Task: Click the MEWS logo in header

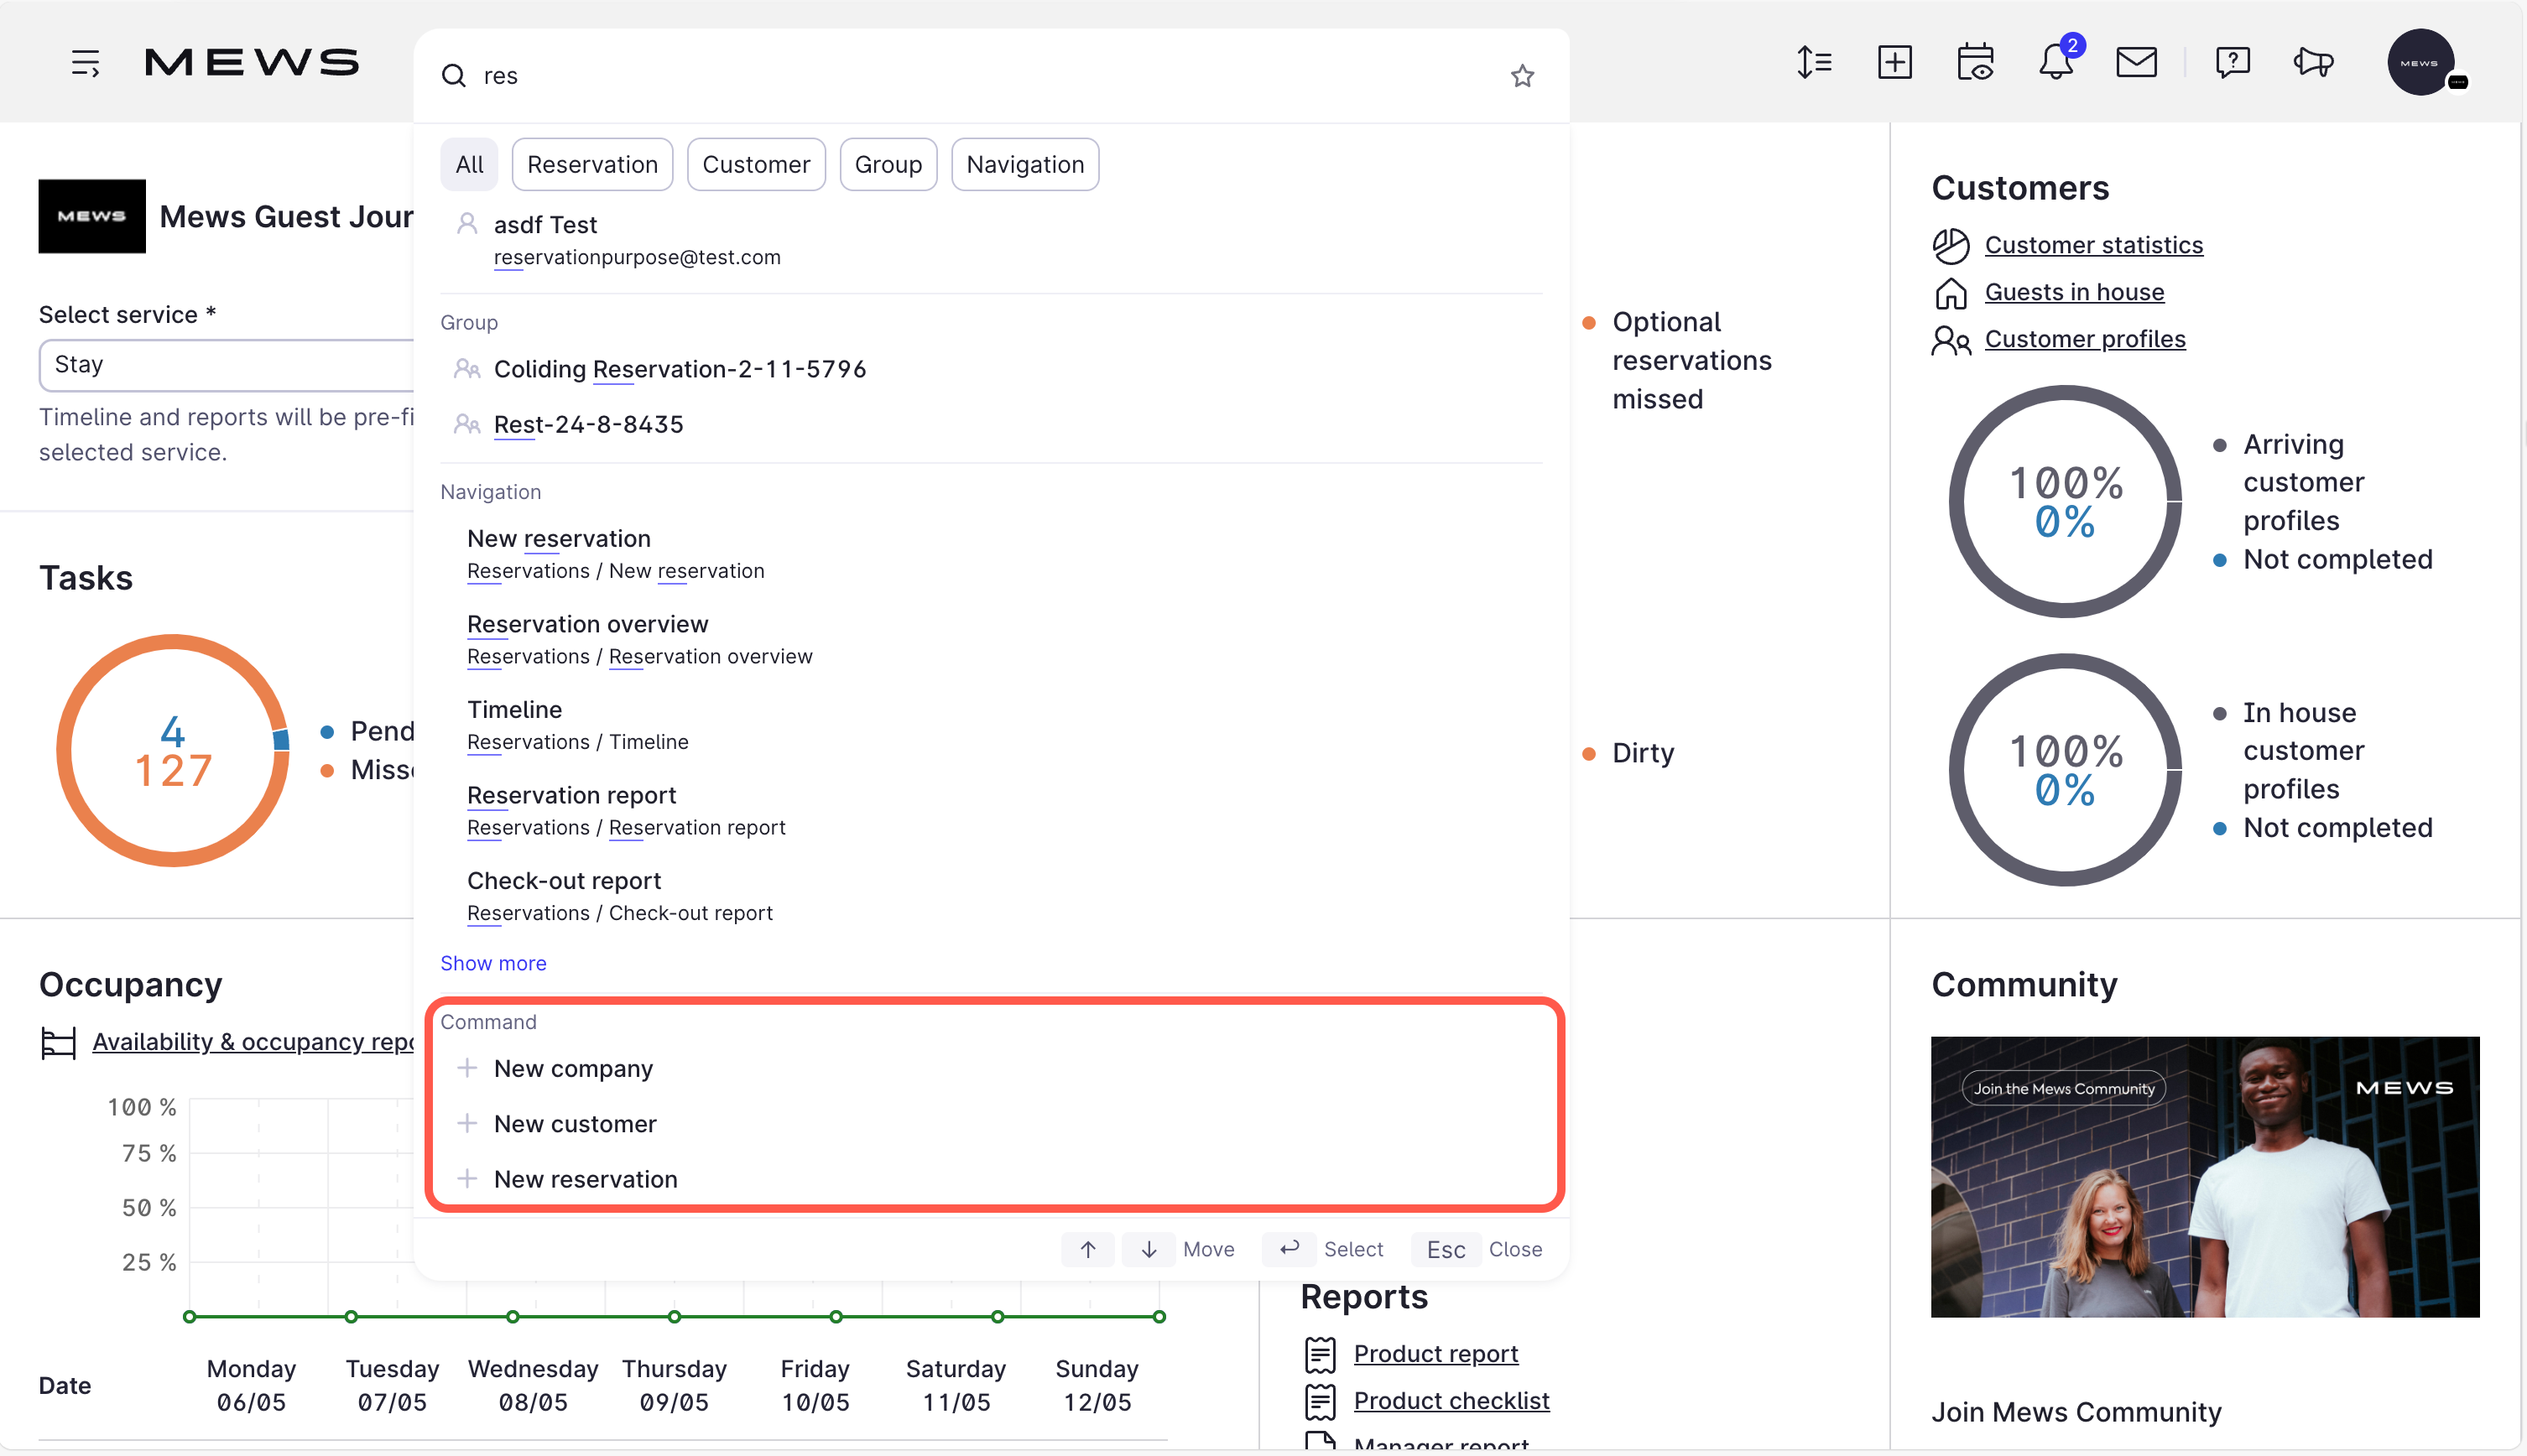Action: point(252,63)
